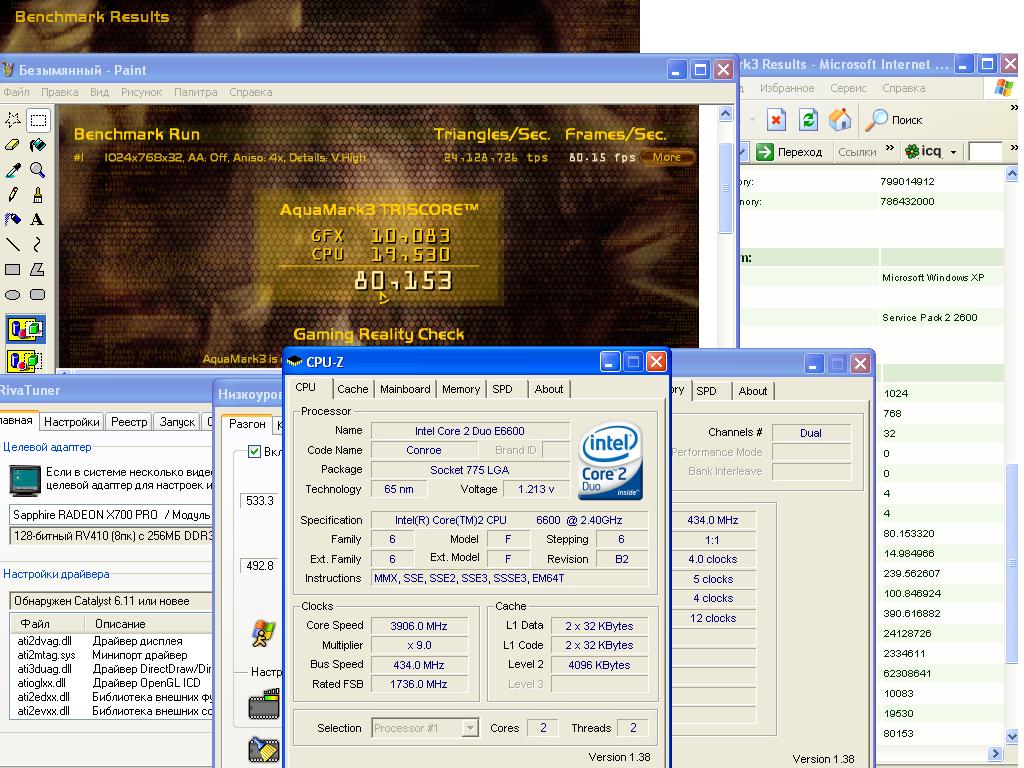Click the icq search input field
1024x768 pixels.
[985, 152]
